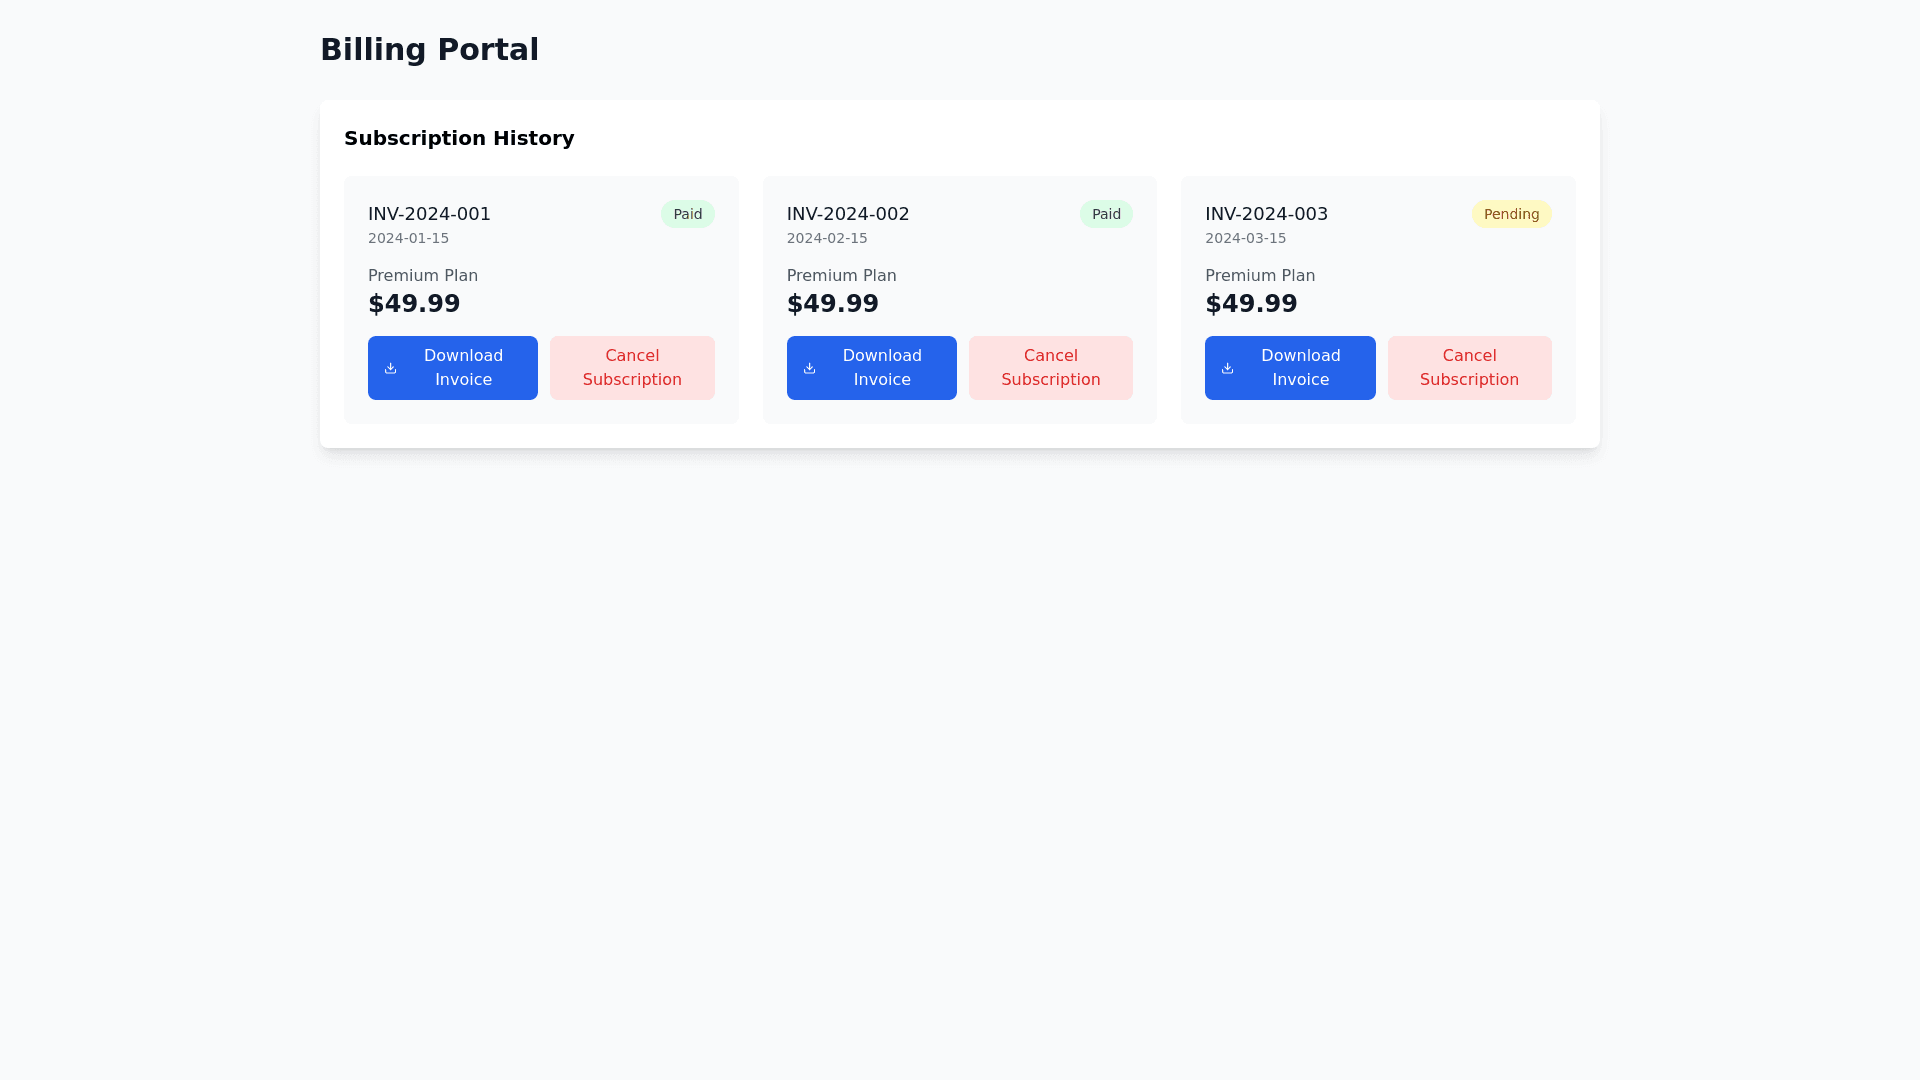Image resolution: width=1920 pixels, height=1080 pixels.
Task: Click the download icon on INV-2024-001 invoice
Action: [x=390, y=368]
